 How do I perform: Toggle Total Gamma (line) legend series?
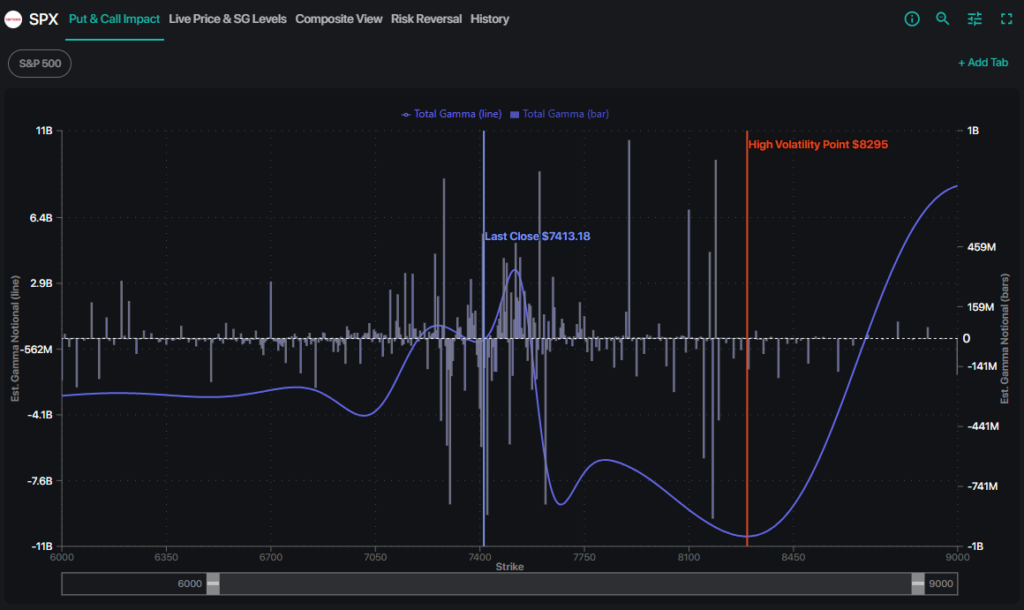click(x=451, y=114)
